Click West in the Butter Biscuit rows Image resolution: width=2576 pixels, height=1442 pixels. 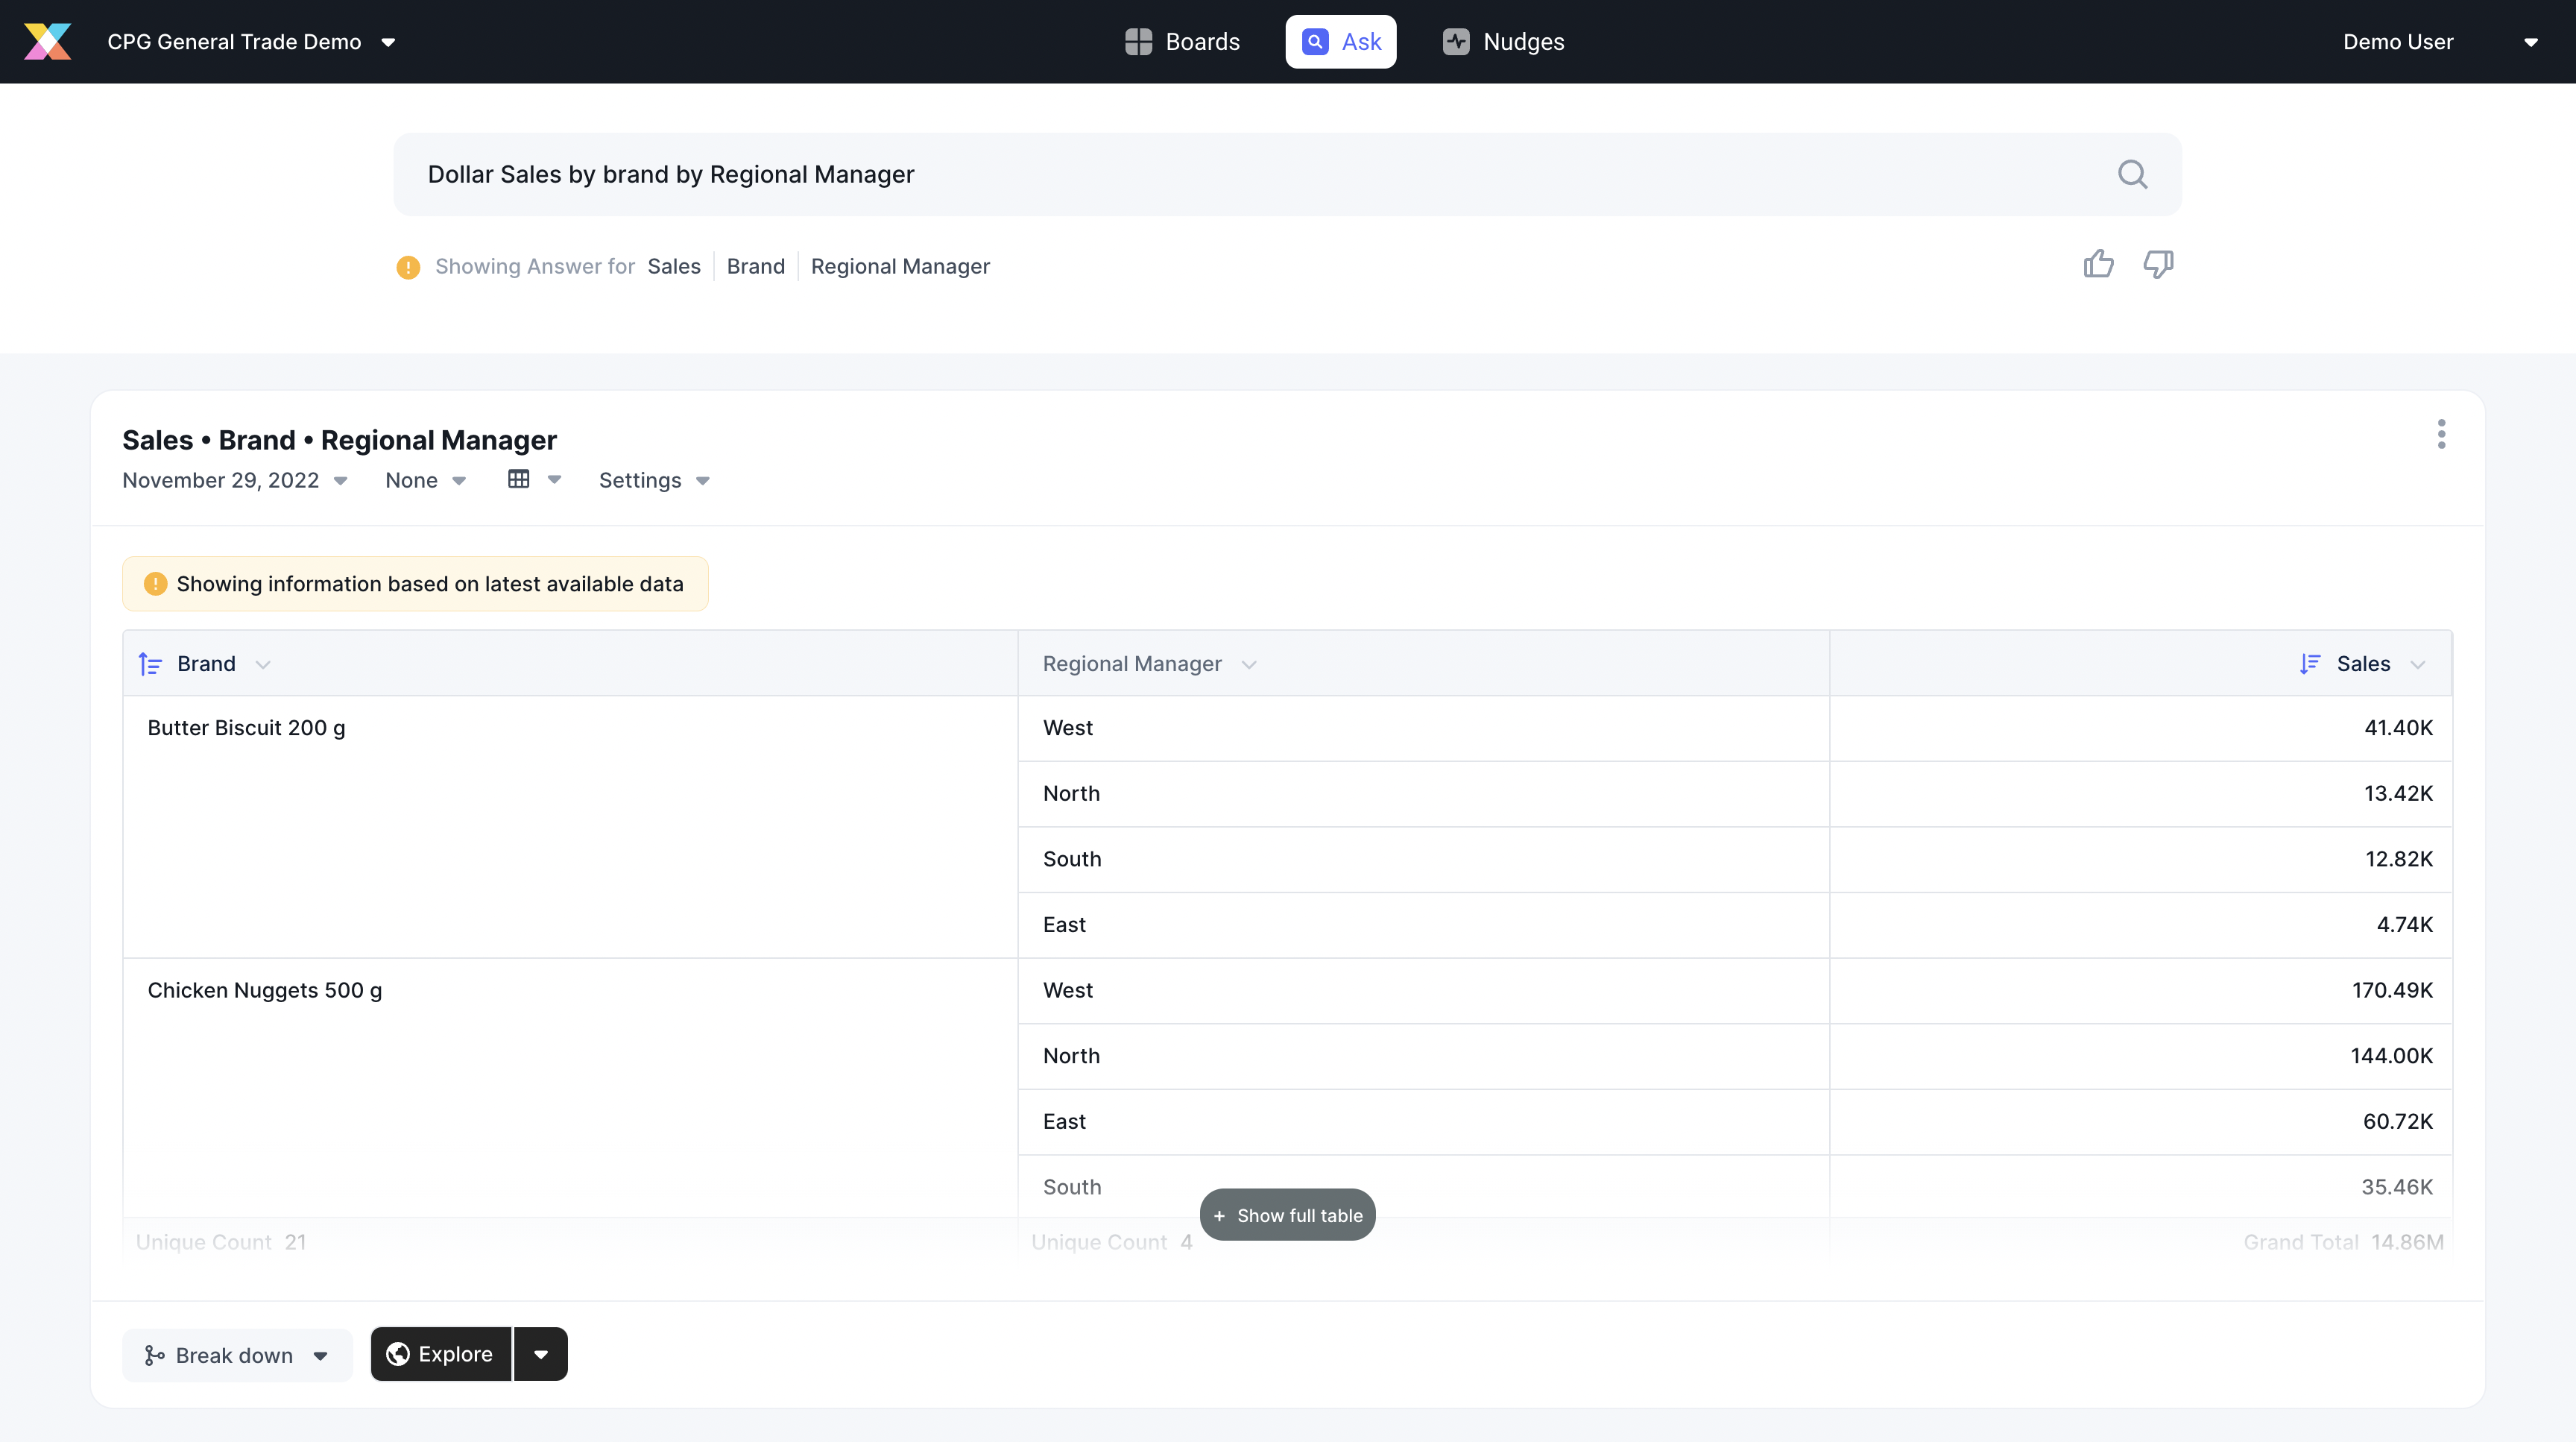tap(1068, 728)
